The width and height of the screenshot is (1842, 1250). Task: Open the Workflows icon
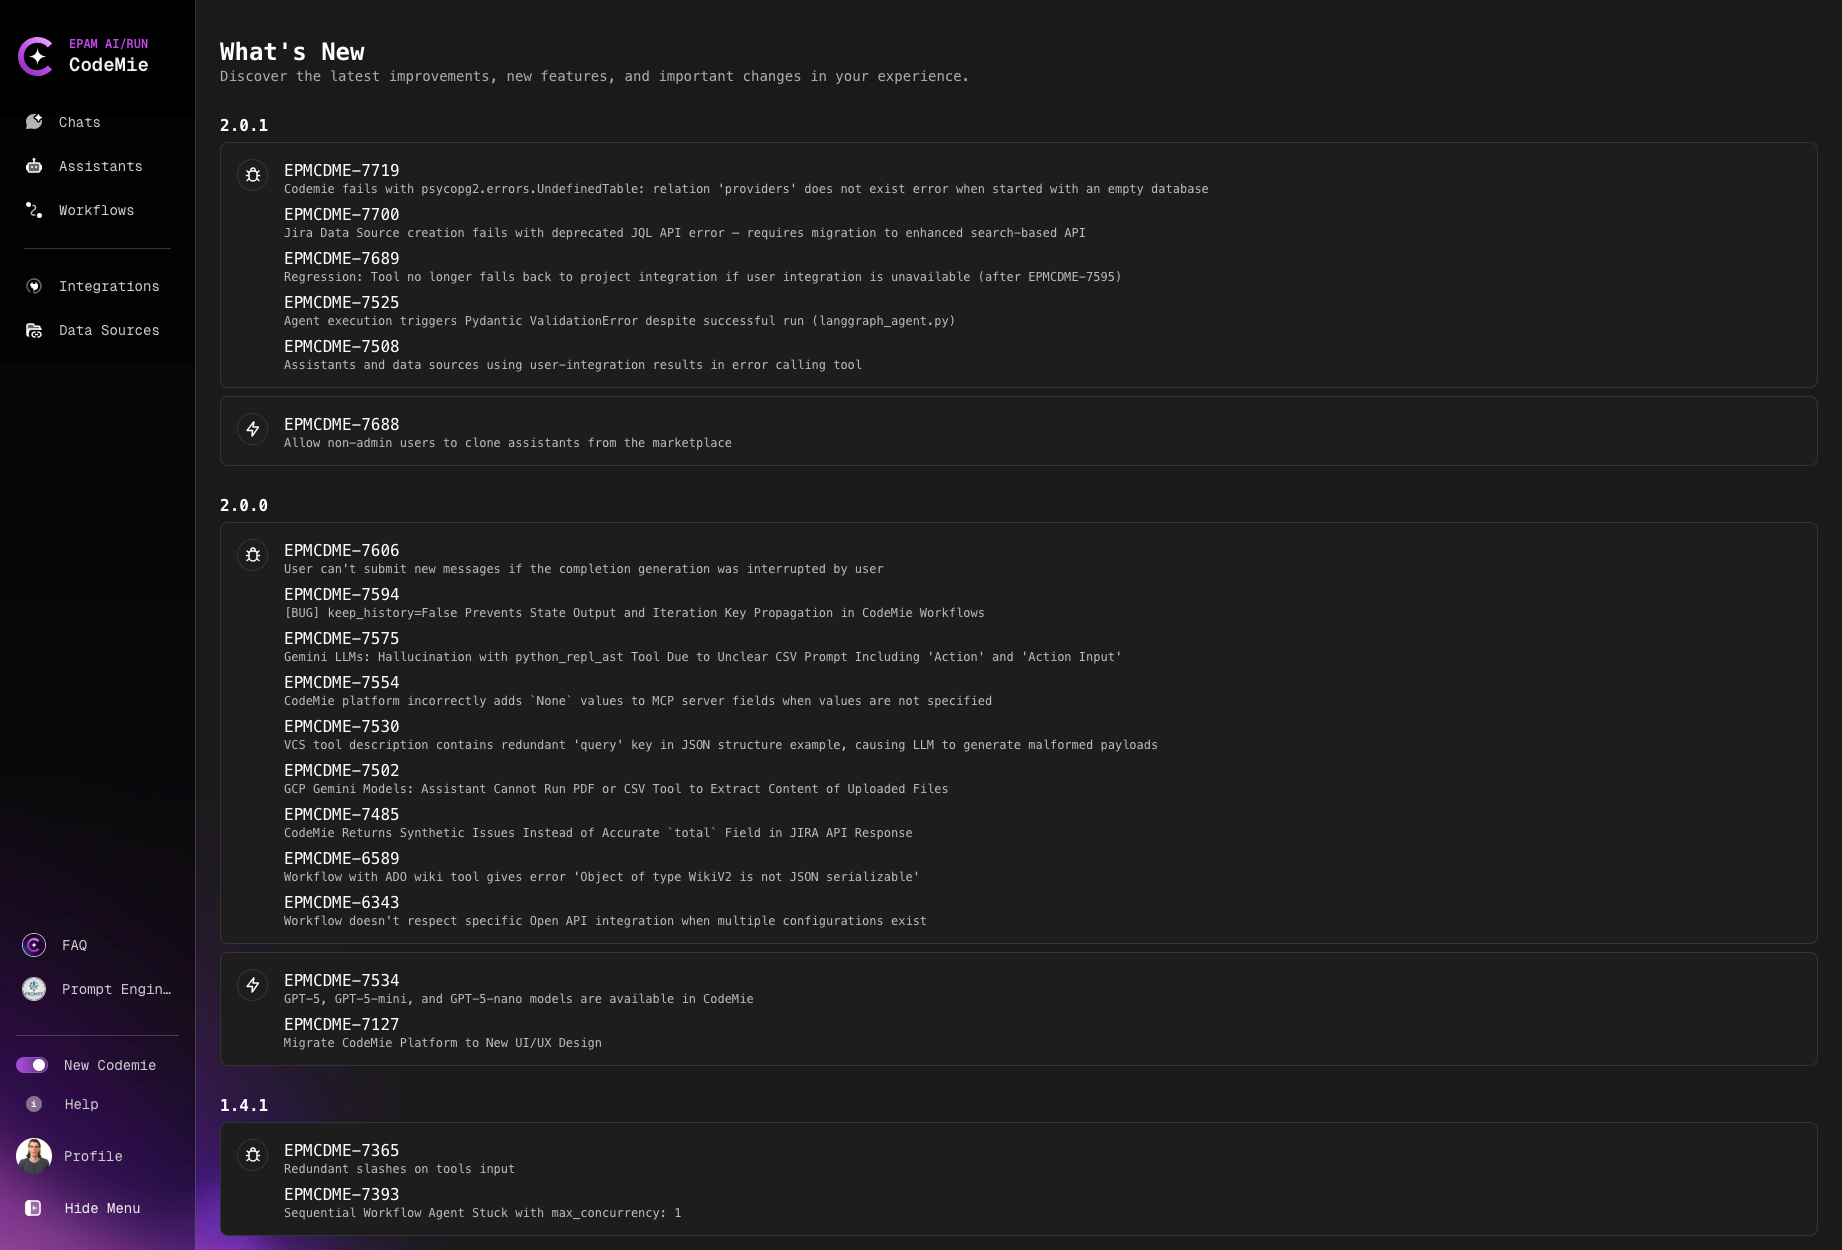tap(34, 210)
